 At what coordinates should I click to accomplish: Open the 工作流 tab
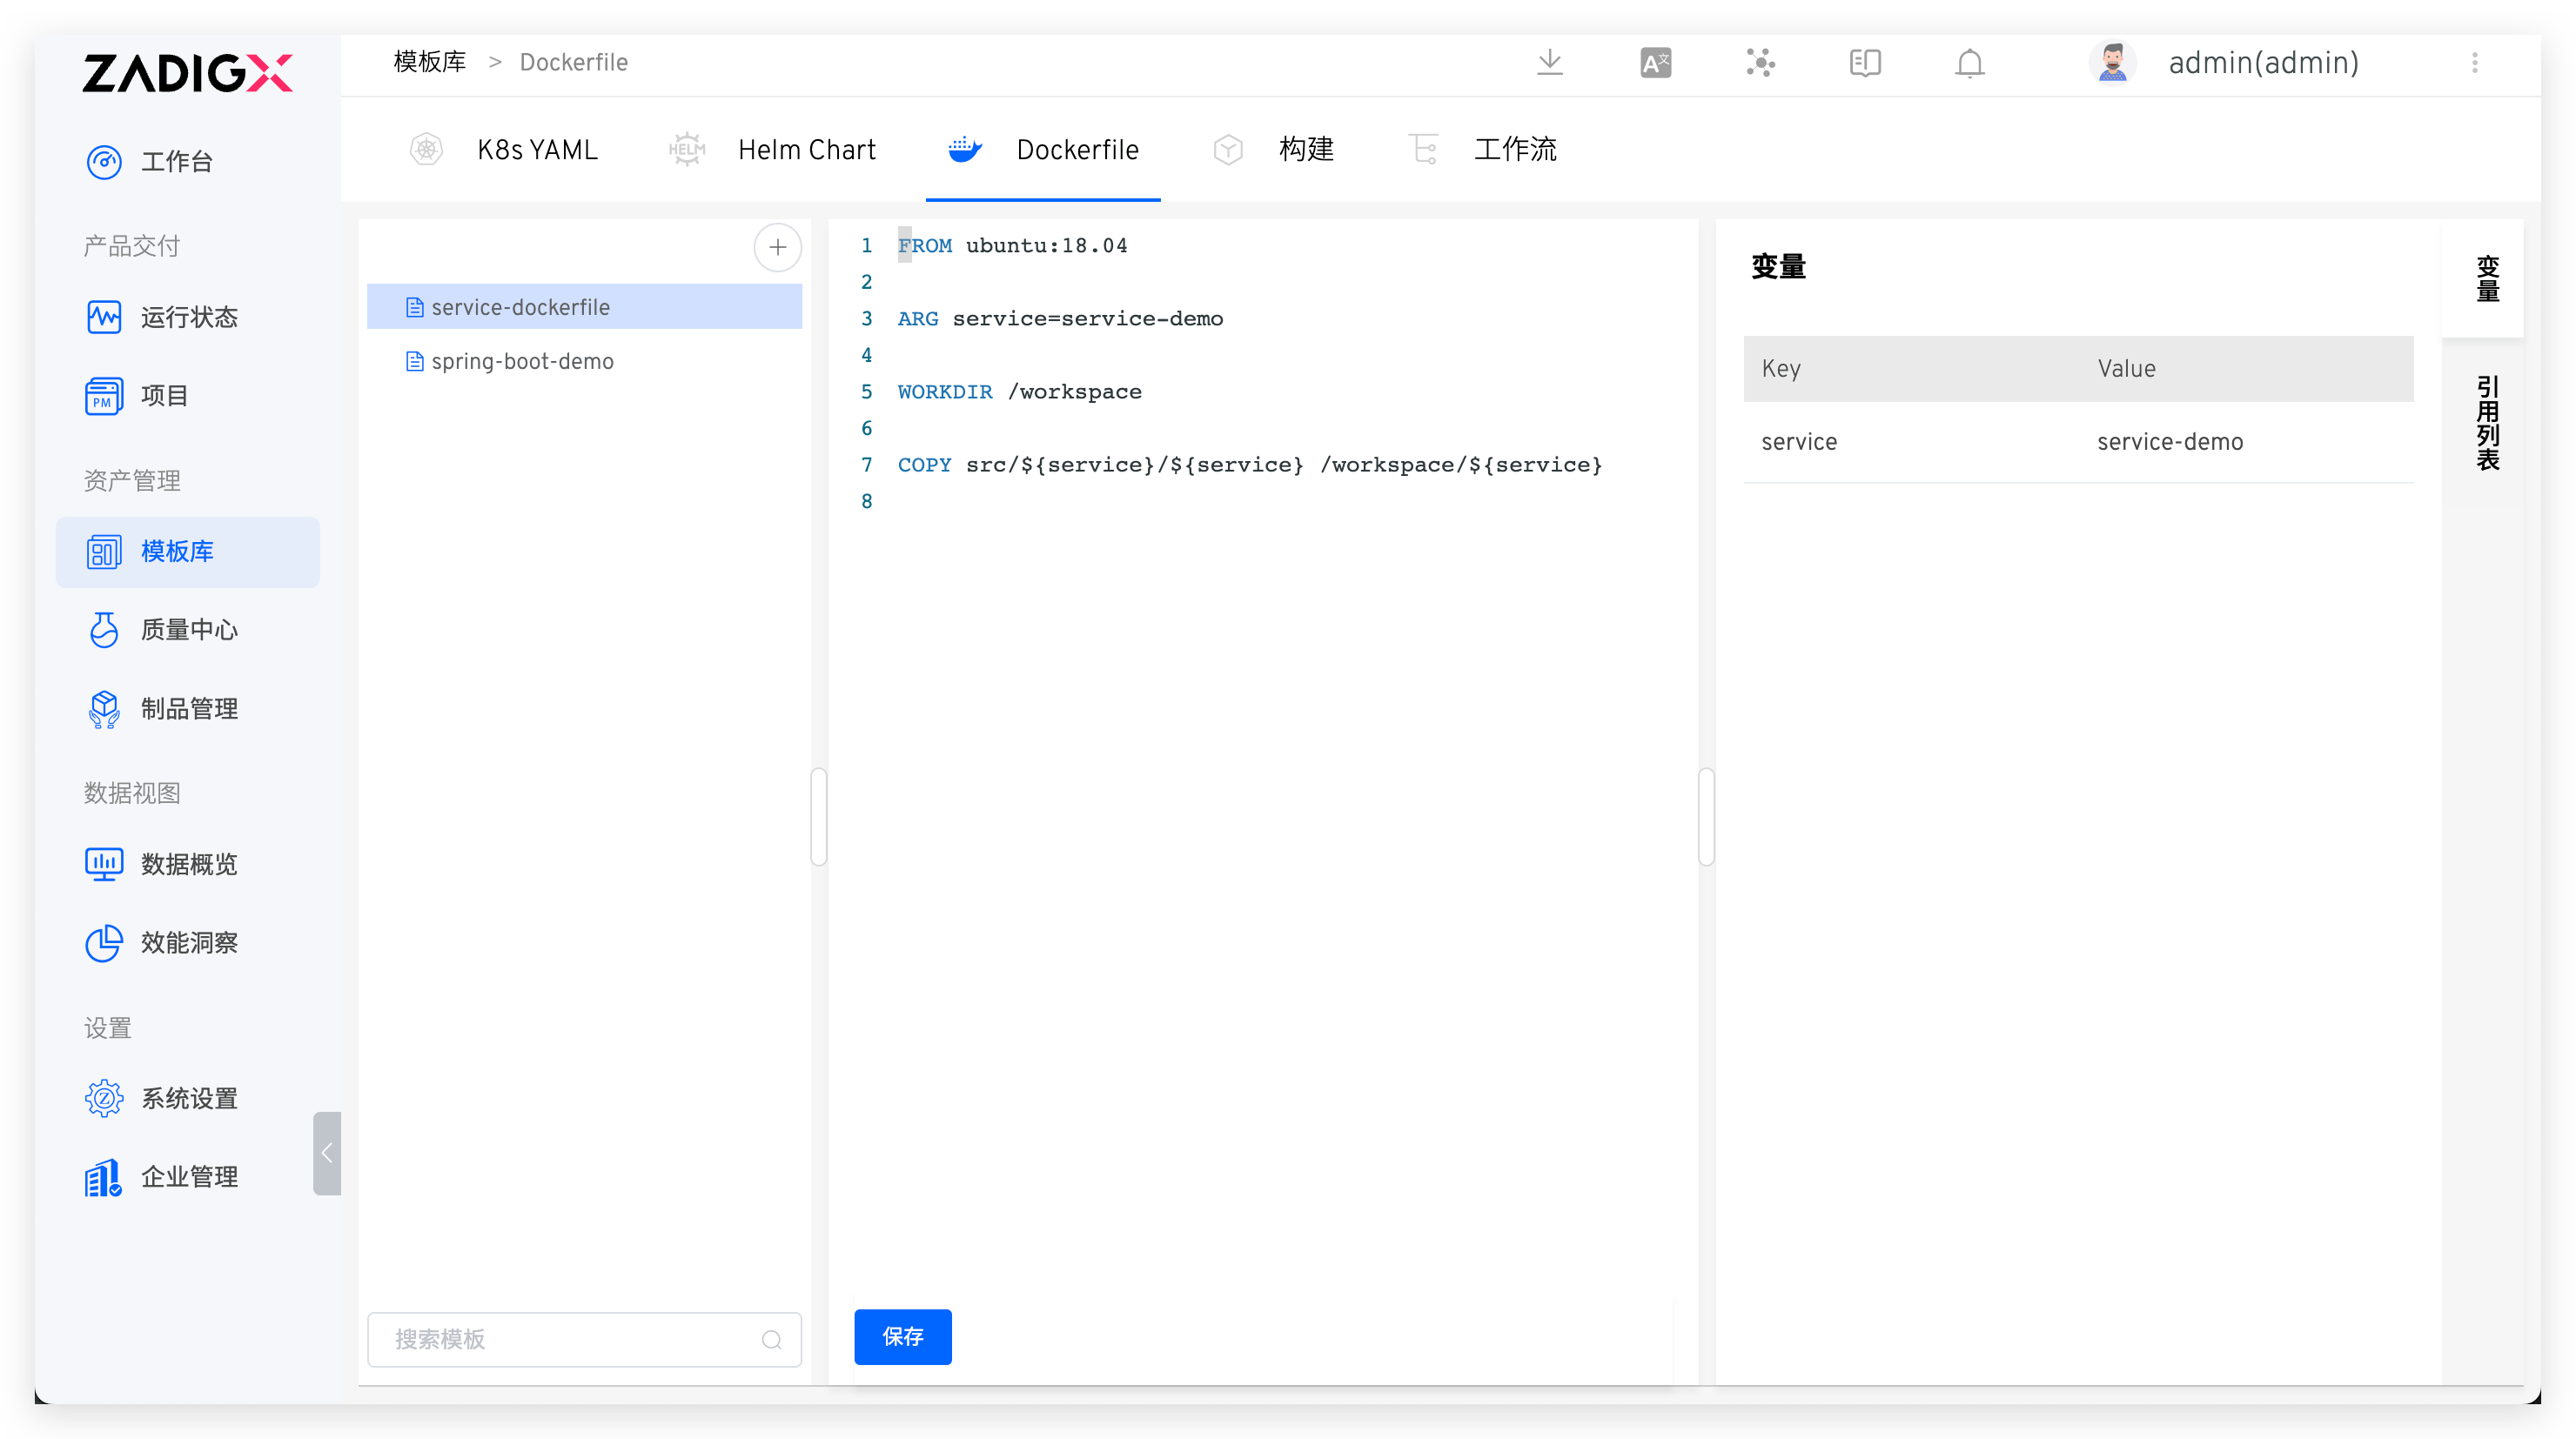(x=1515, y=149)
